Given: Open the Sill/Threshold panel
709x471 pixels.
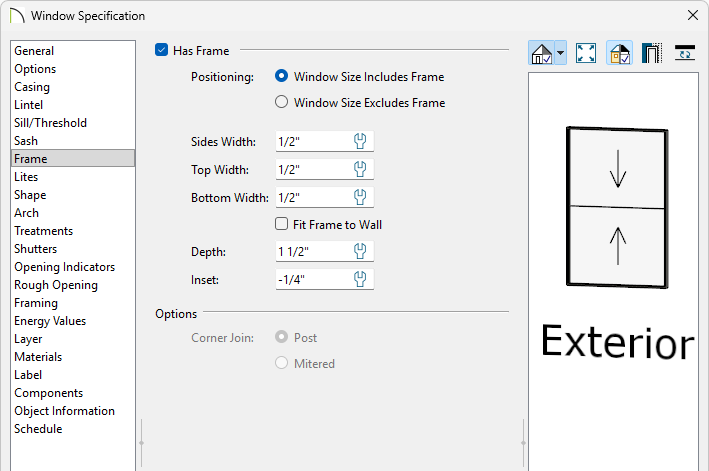Looking at the screenshot, I should (73, 123).
